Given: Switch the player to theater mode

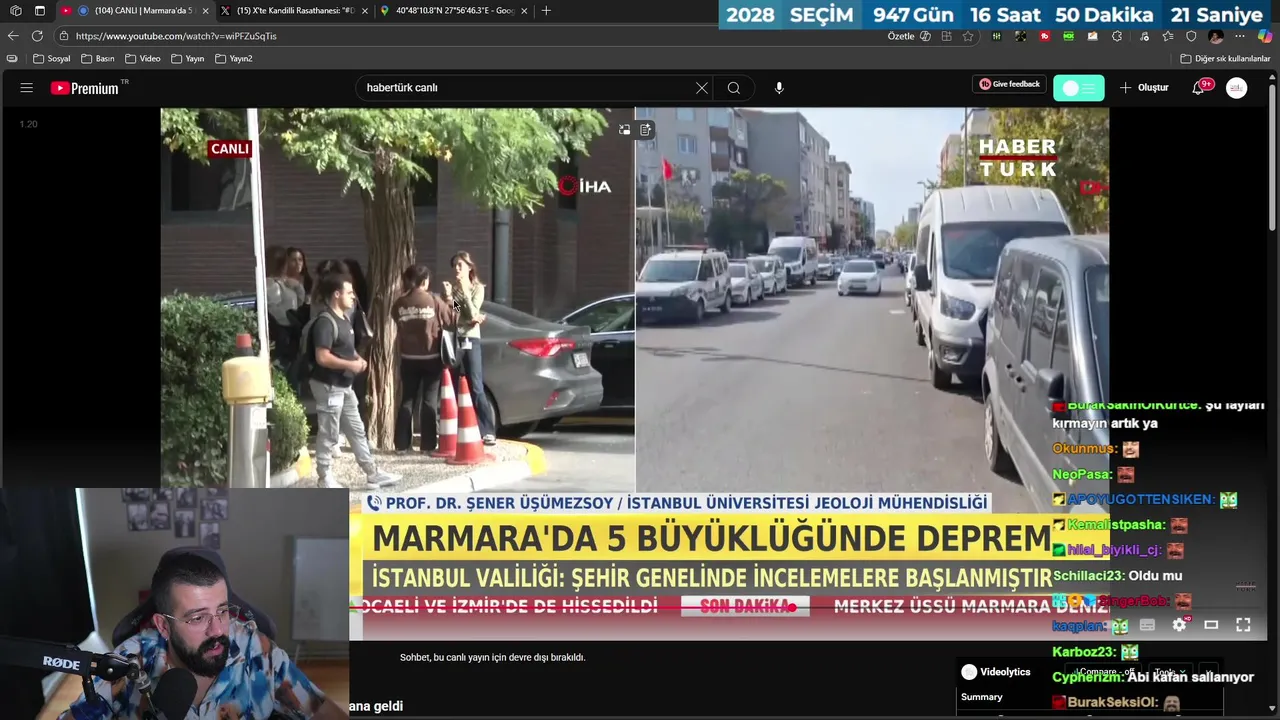Looking at the screenshot, I should [1211, 625].
